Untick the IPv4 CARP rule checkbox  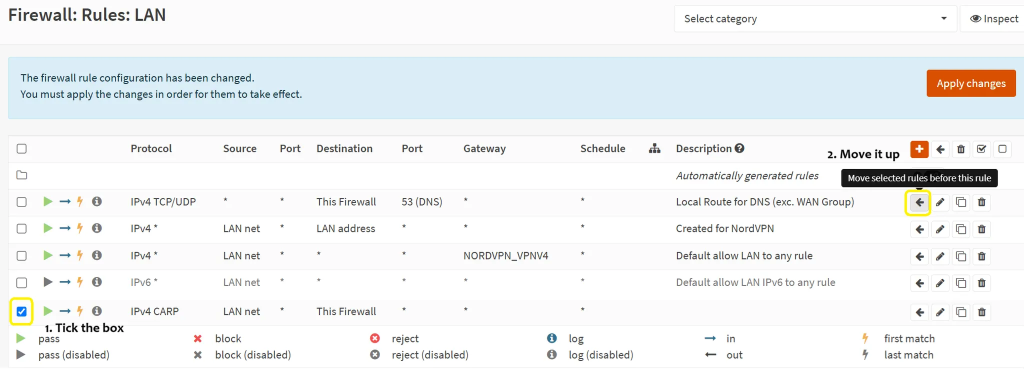[22, 312]
